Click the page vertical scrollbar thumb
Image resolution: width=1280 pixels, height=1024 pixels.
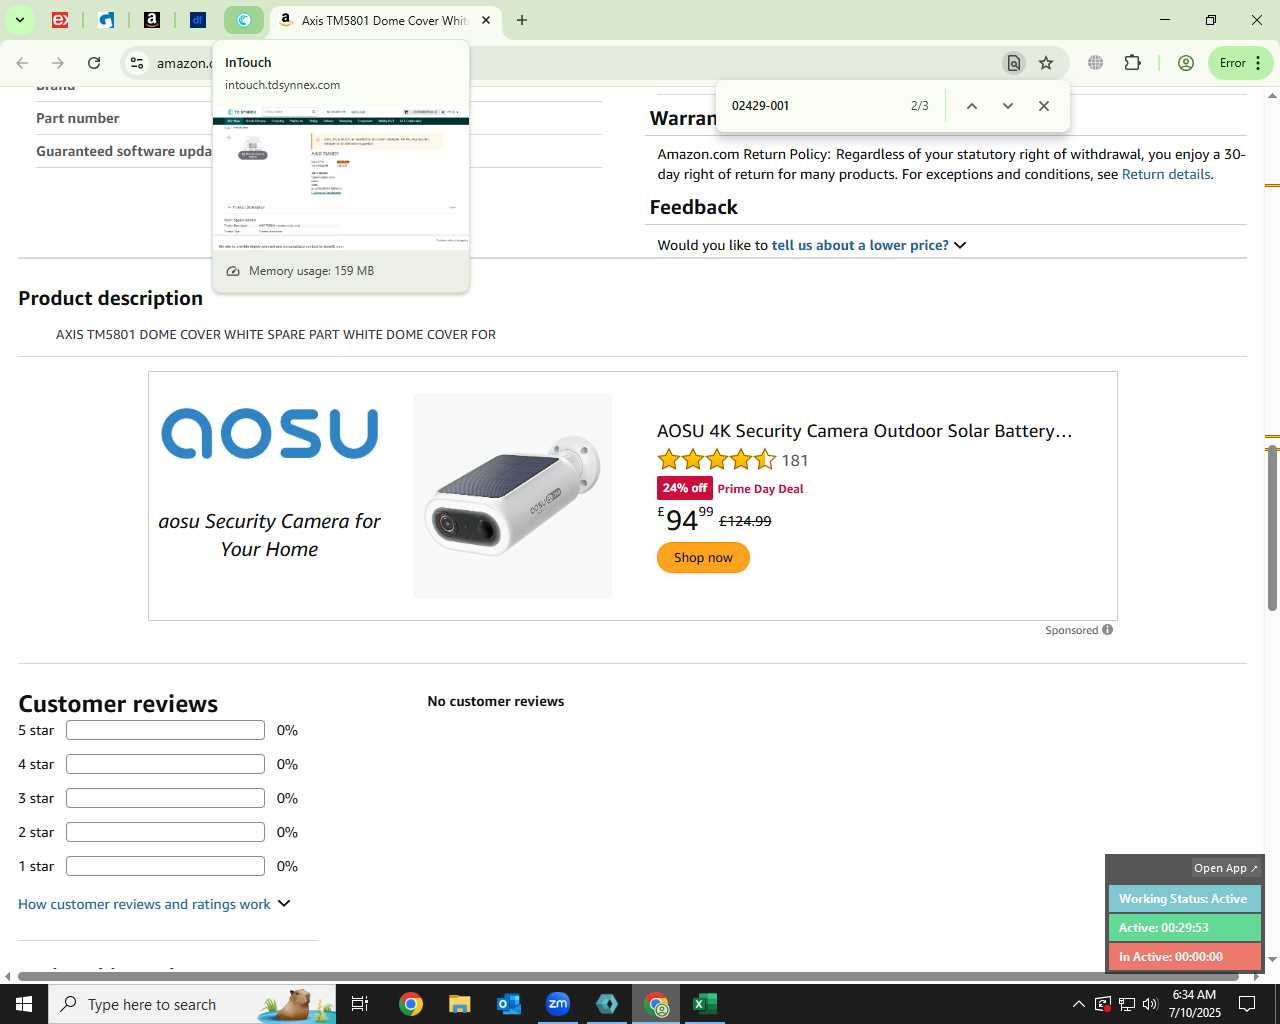tap(1272, 527)
